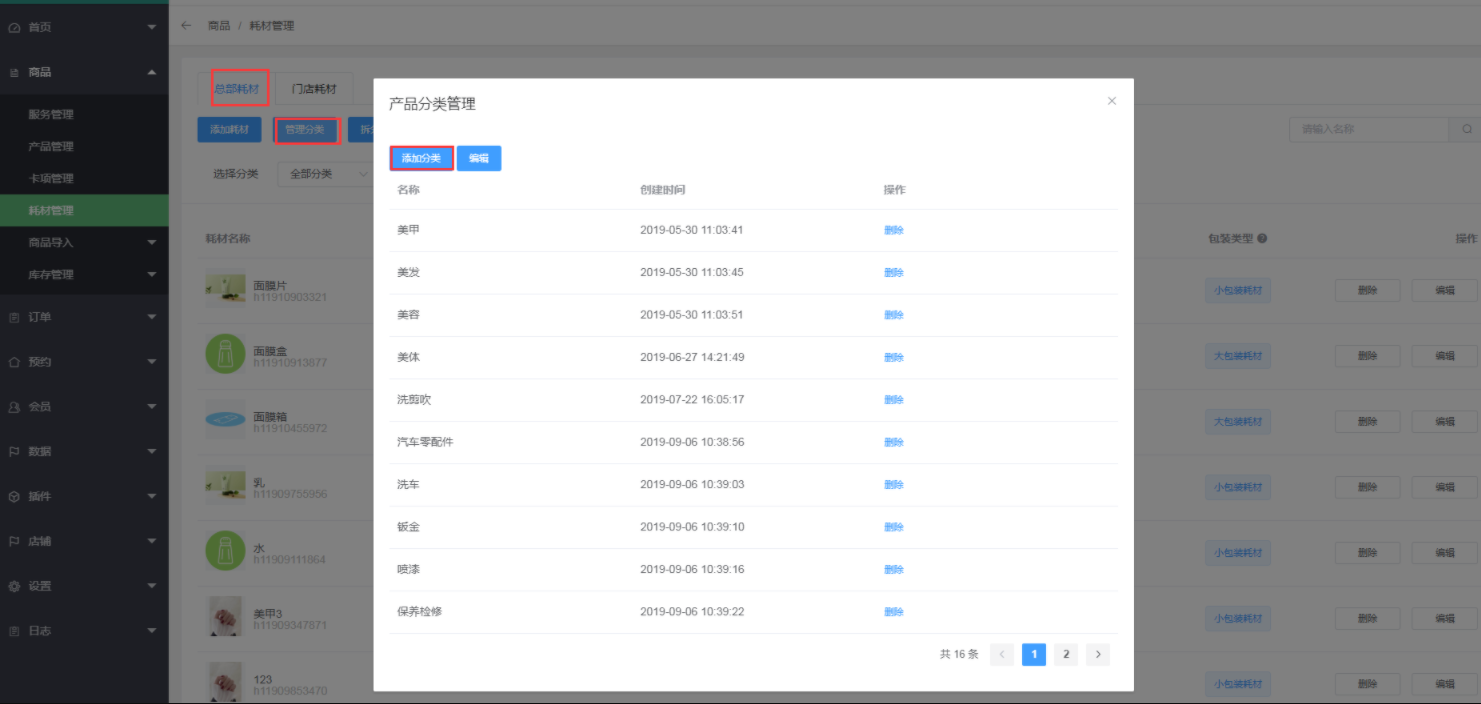The width and height of the screenshot is (1481, 704).
Task: Click the help icon beside 包装类型
Action: pos(1262,239)
